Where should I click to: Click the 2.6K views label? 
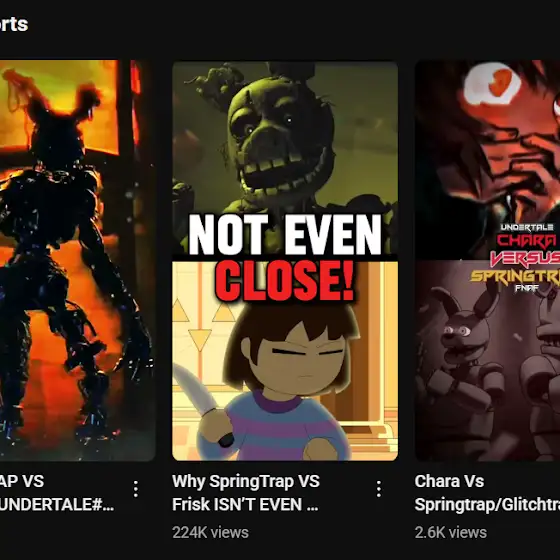tap(451, 532)
